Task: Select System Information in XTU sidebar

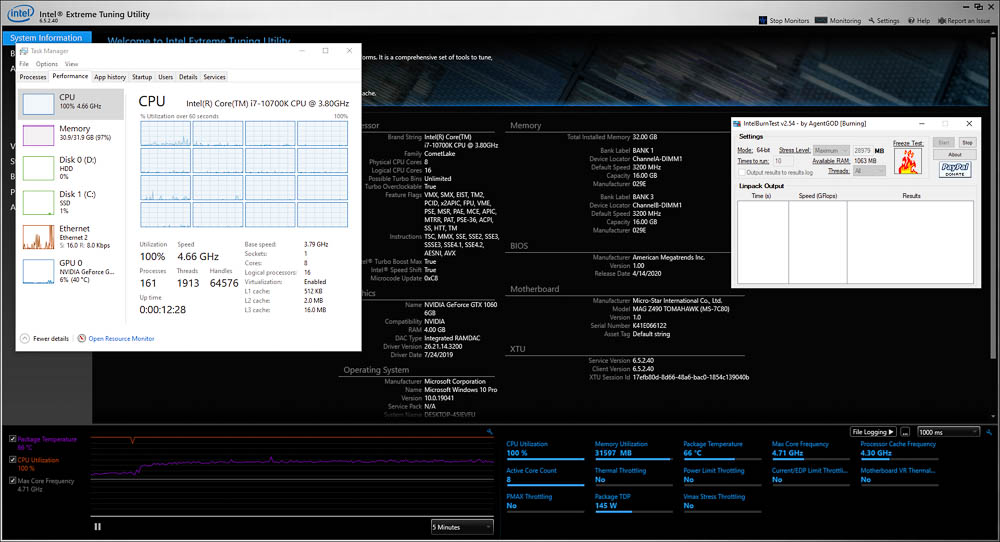Action: (46, 38)
